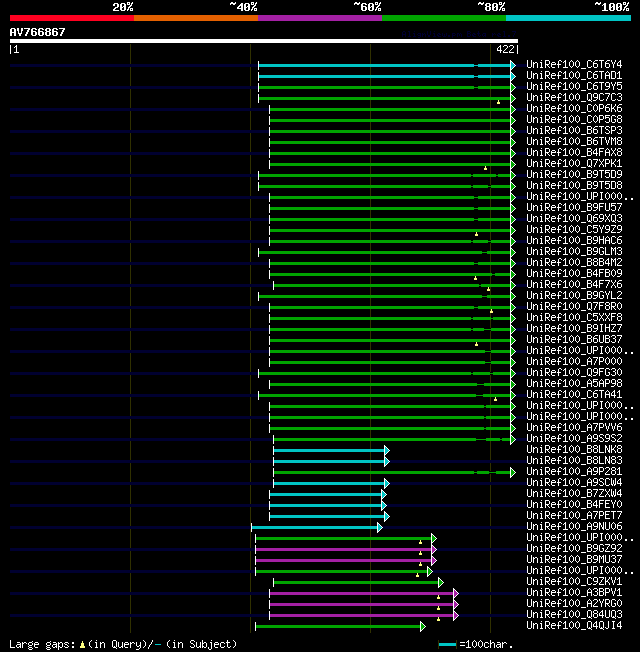This screenshot has width=640, height=652.
Task: Click the UniRef100_A9P281 label
Action: pyautogui.click(x=574, y=472)
